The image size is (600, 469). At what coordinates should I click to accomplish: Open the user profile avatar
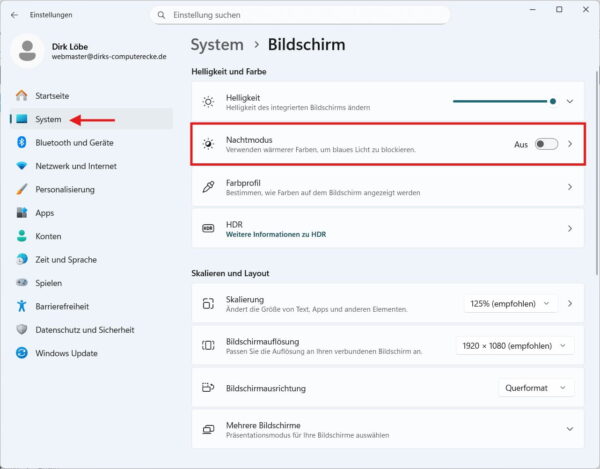point(27,51)
